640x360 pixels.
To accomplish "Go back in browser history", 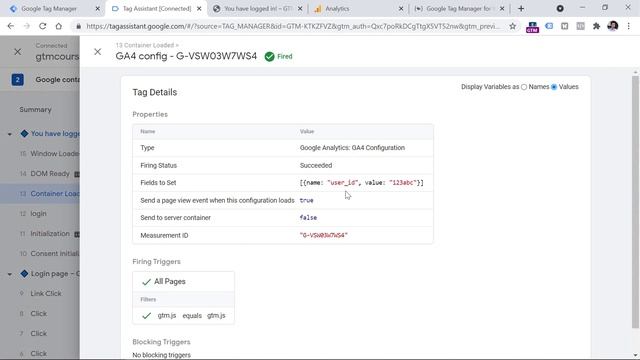I will point(11,26).
